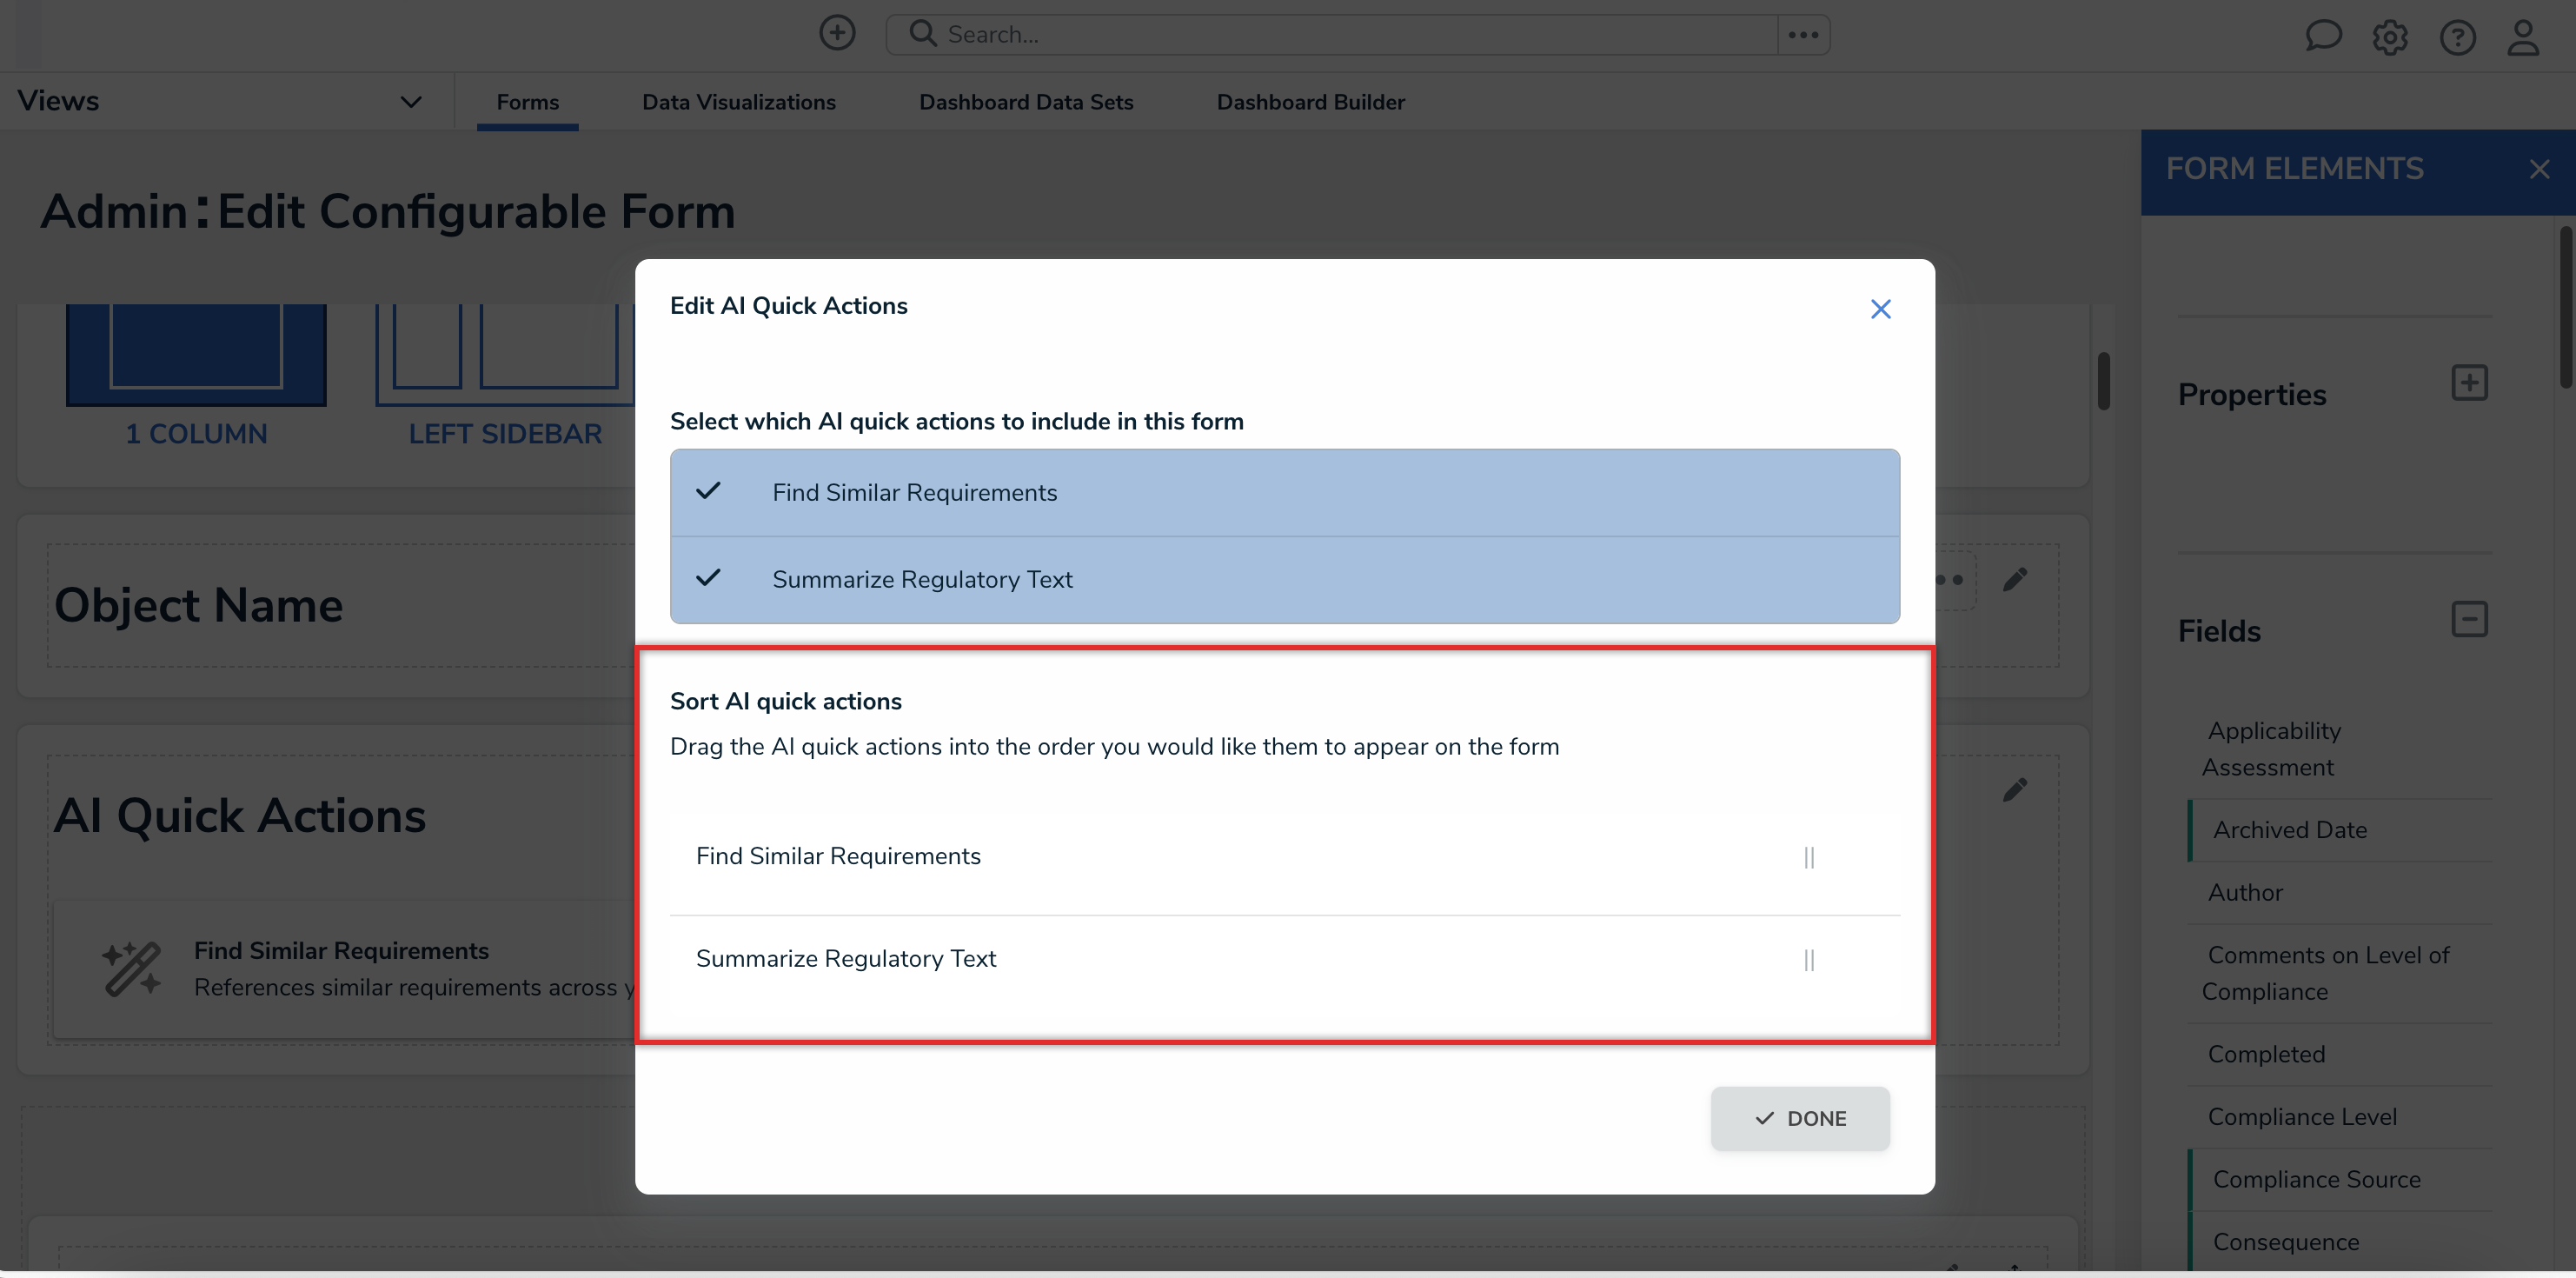
Task: Expand the Views dropdown
Action: coord(410,101)
